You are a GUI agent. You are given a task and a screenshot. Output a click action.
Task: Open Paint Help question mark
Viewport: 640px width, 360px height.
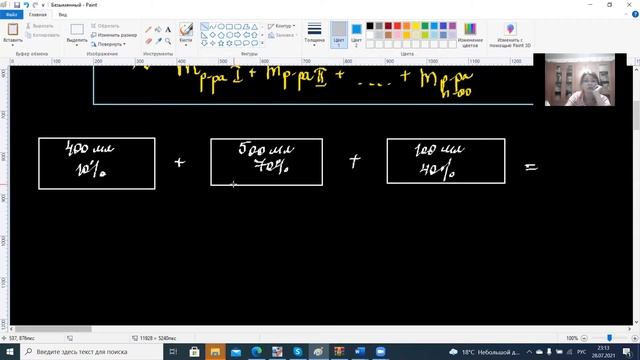[x=636, y=14]
